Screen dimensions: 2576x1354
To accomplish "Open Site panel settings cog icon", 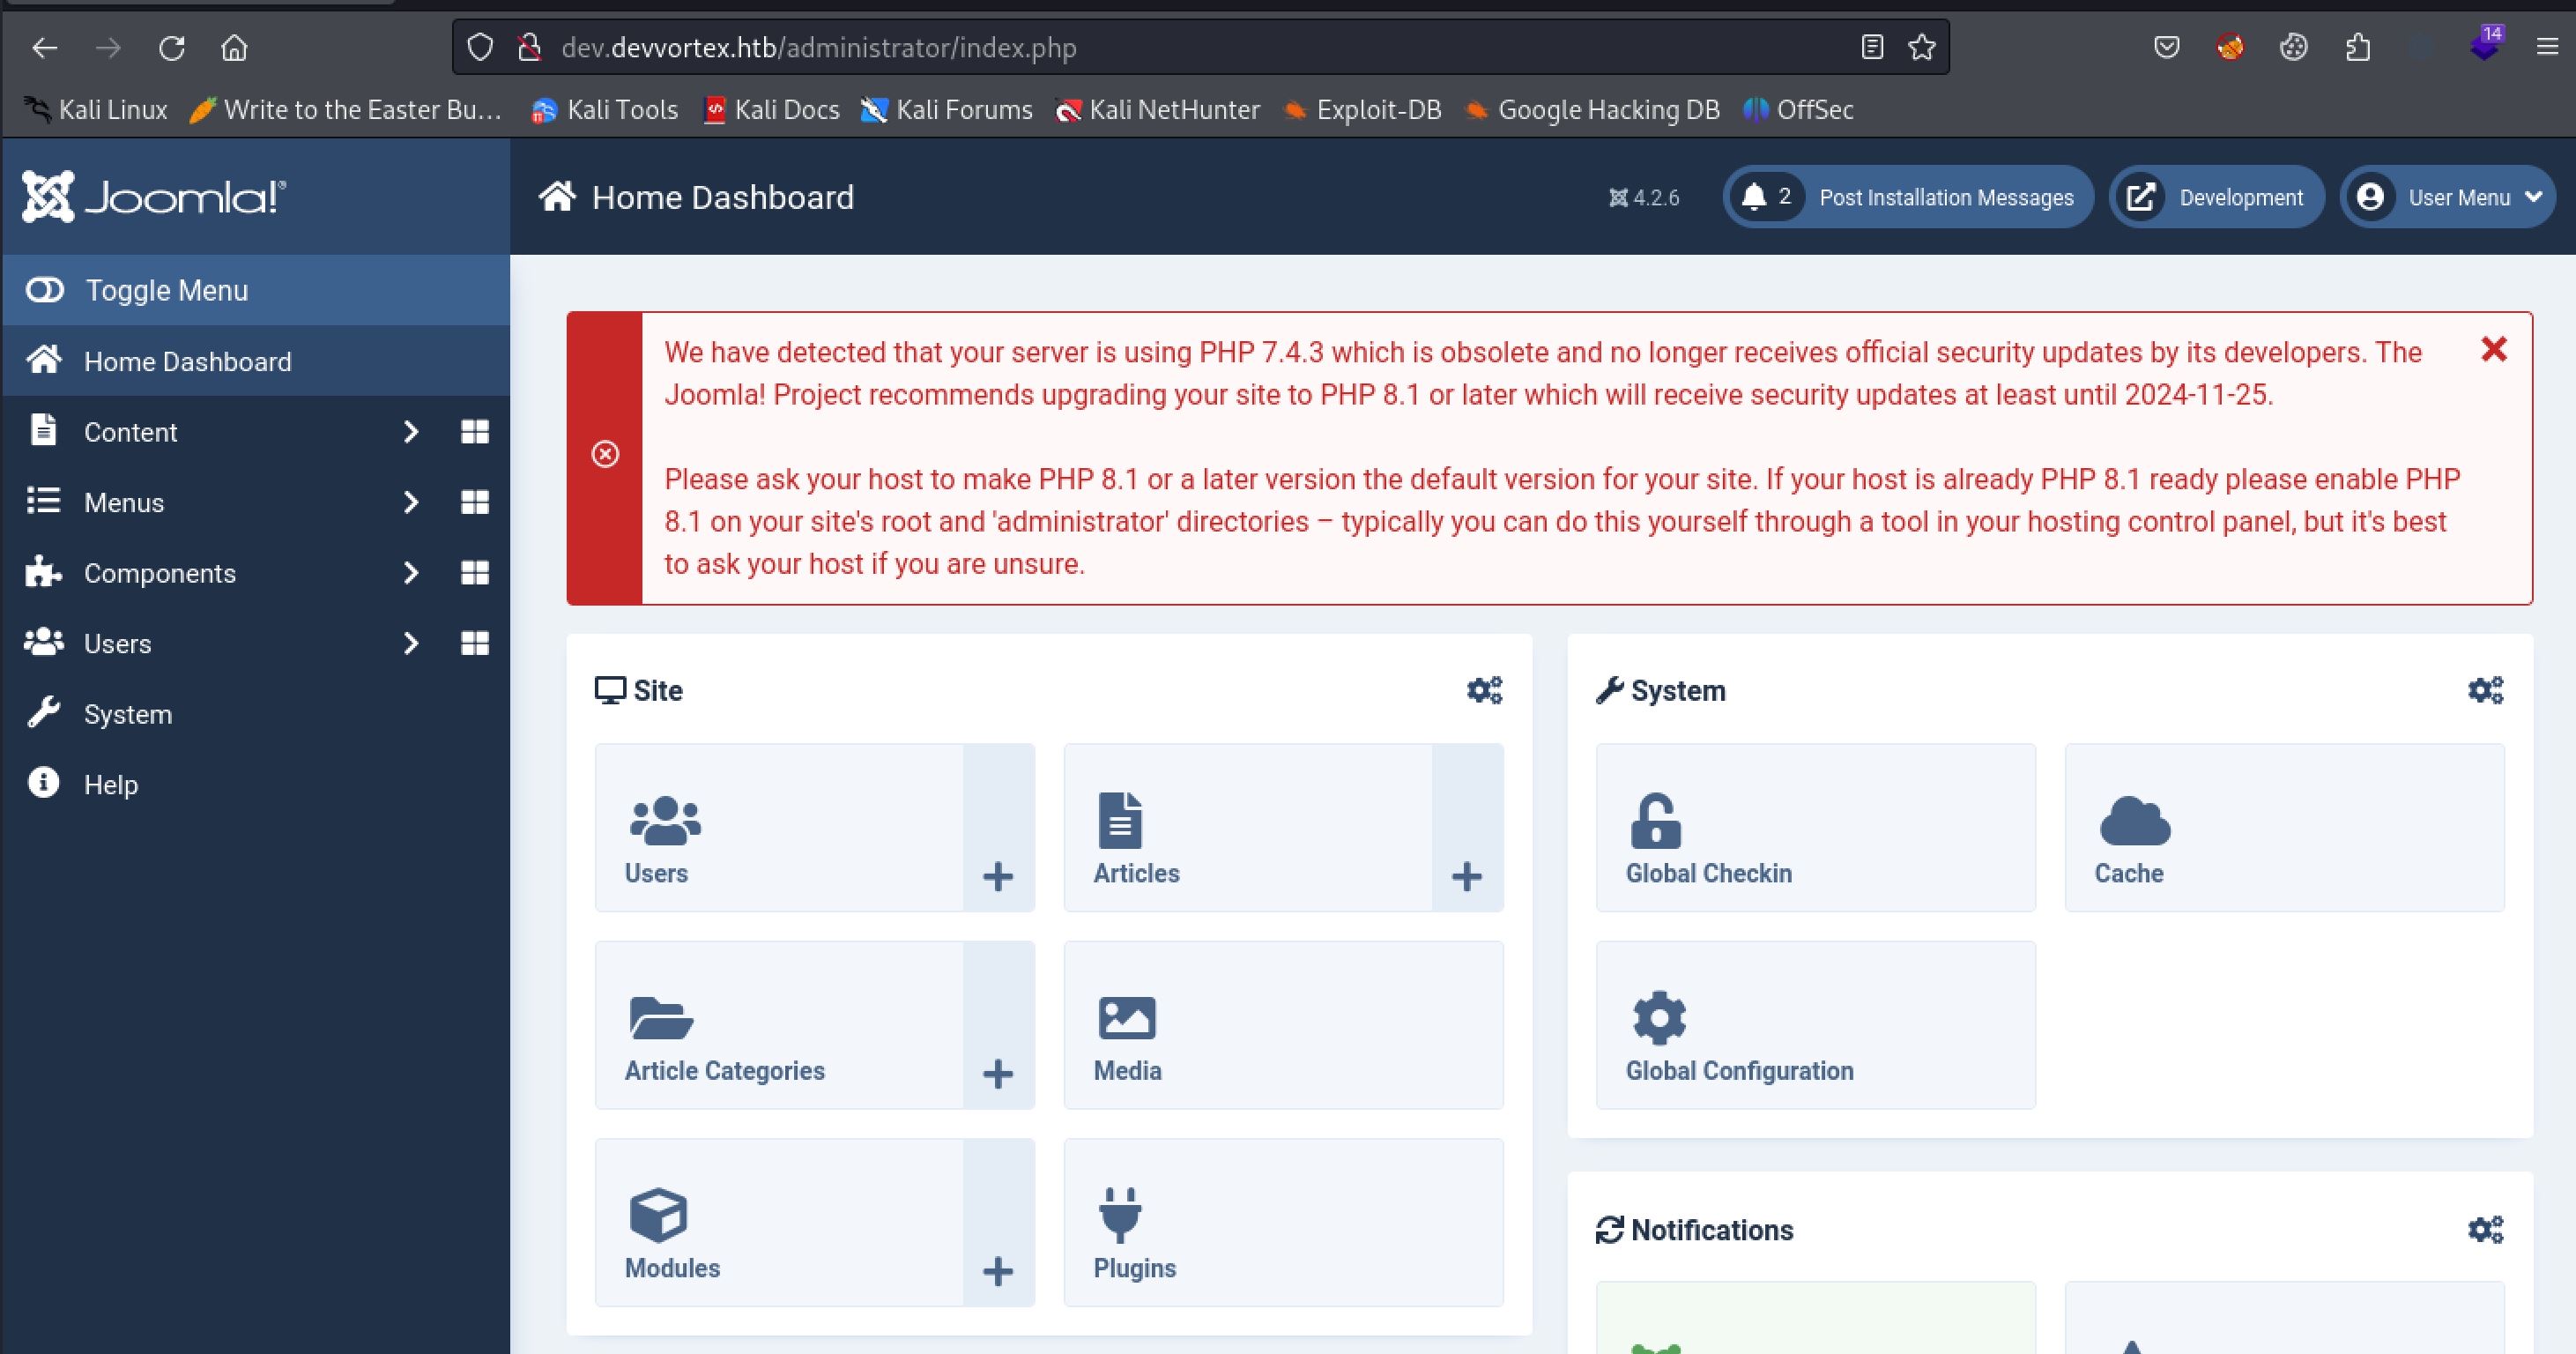I will [x=1484, y=690].
